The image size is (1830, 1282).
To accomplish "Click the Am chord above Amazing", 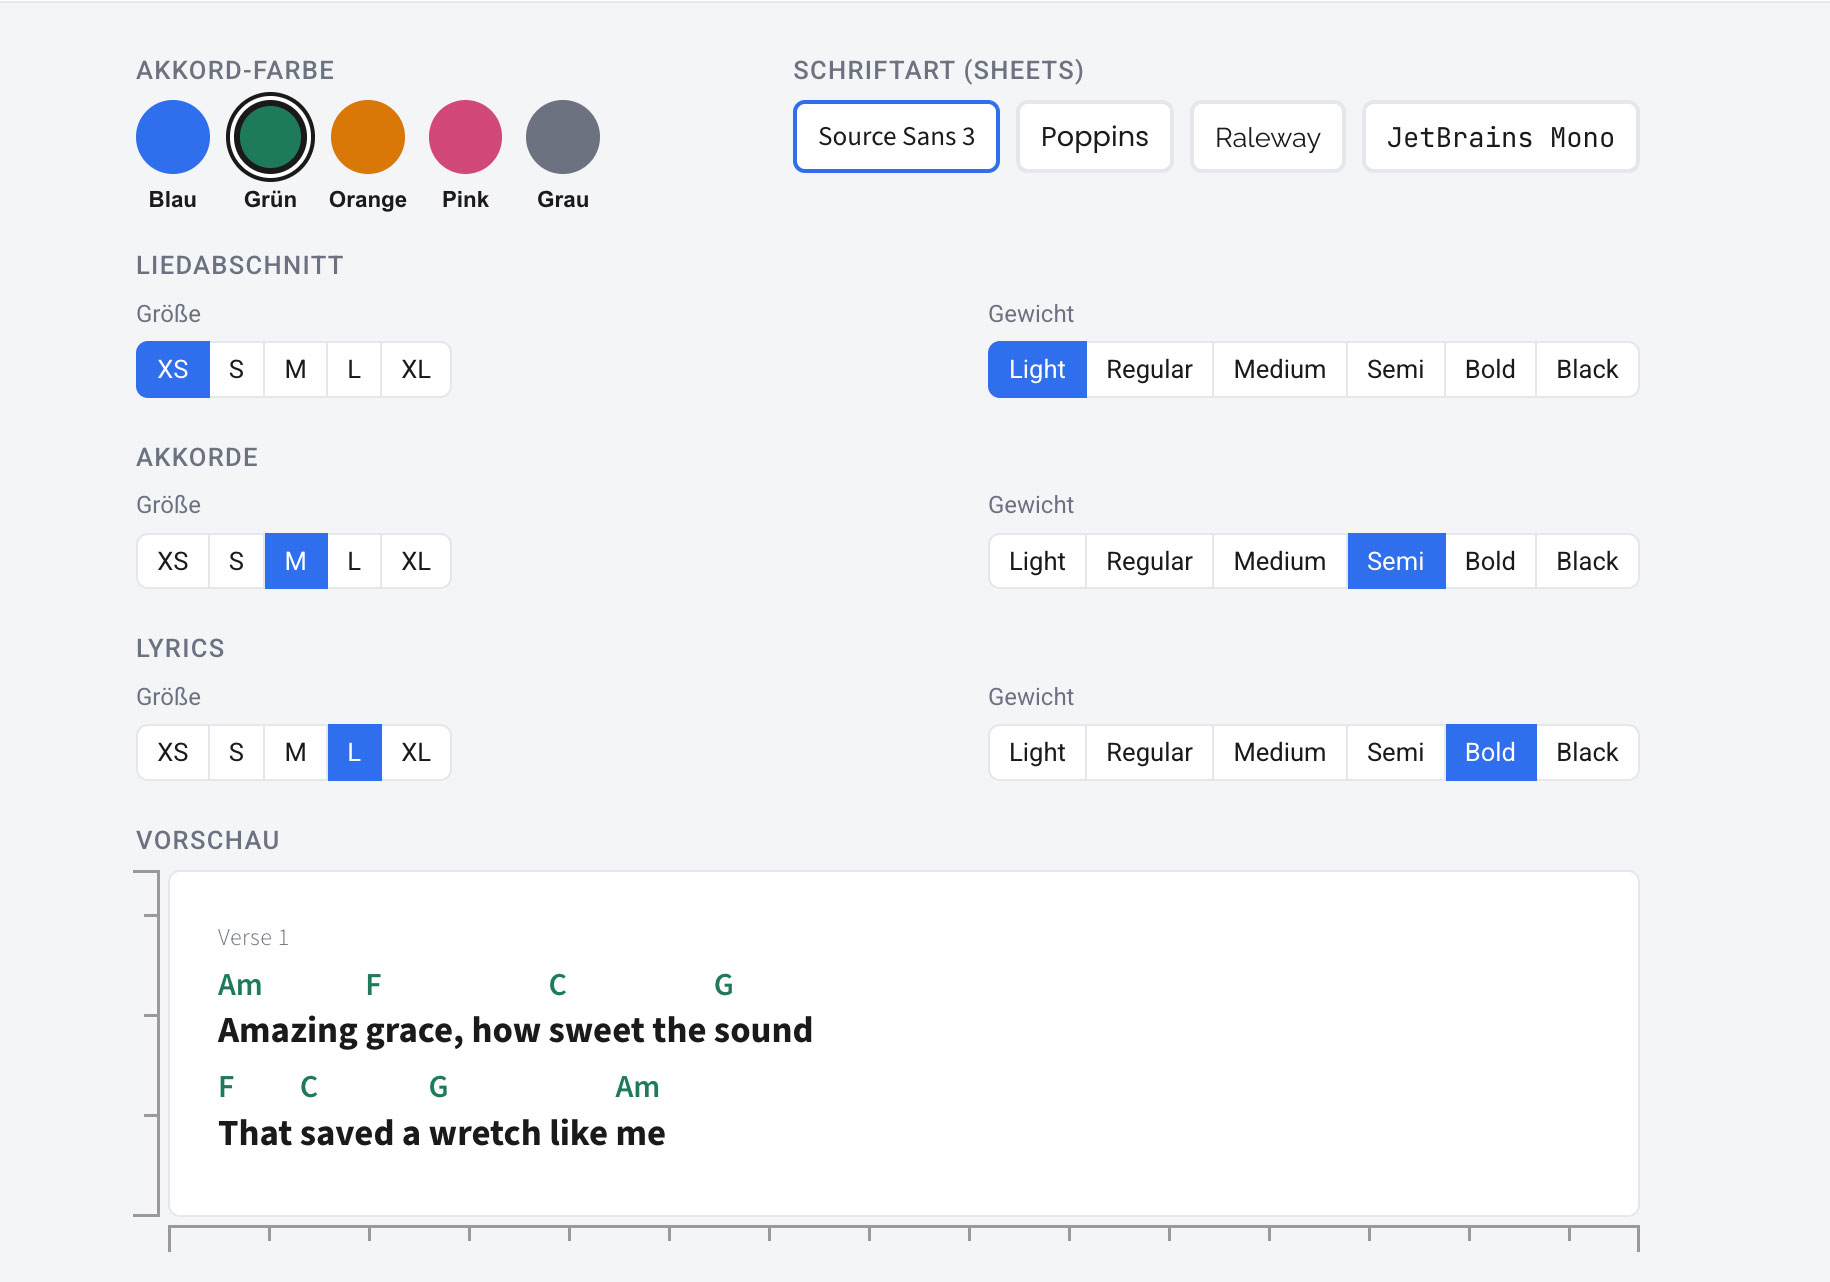I will [x=240, y=985].
